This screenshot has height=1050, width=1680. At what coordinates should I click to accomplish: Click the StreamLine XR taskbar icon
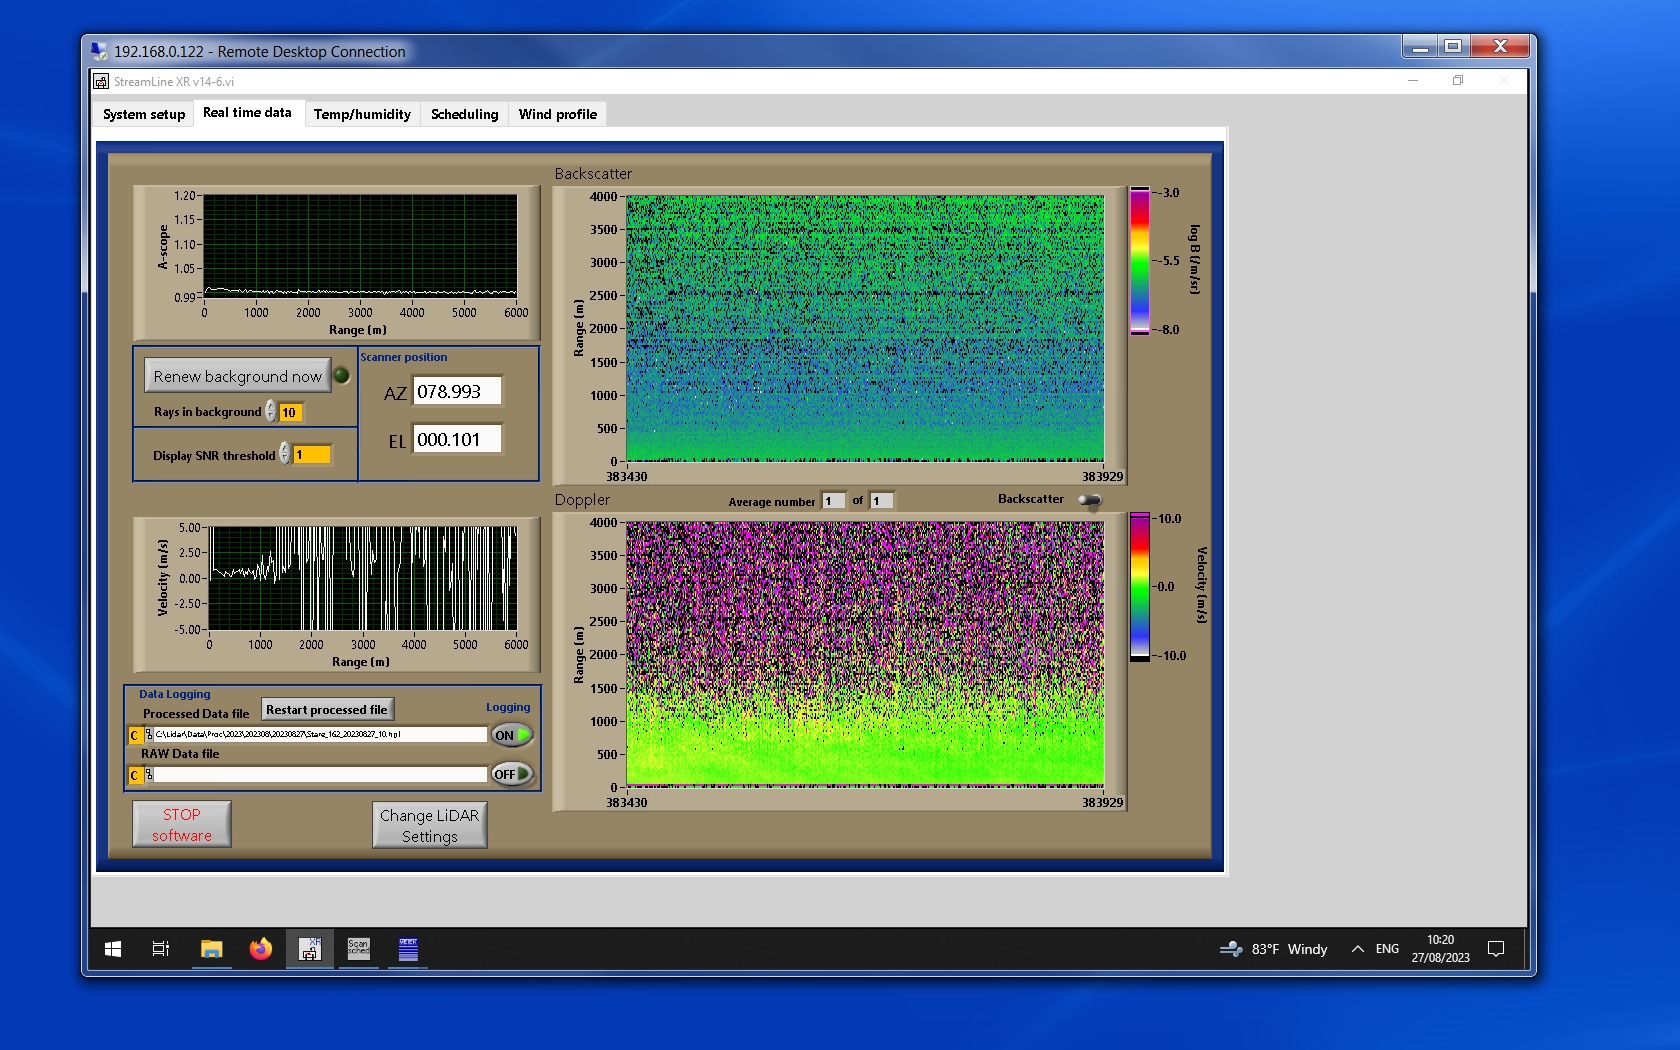tap(310, 949)
